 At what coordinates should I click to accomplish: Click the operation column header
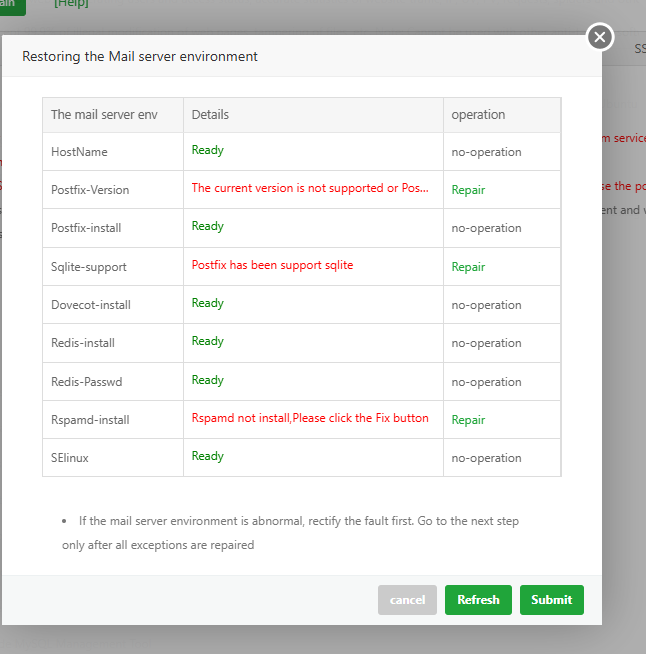tap(478, 115)
